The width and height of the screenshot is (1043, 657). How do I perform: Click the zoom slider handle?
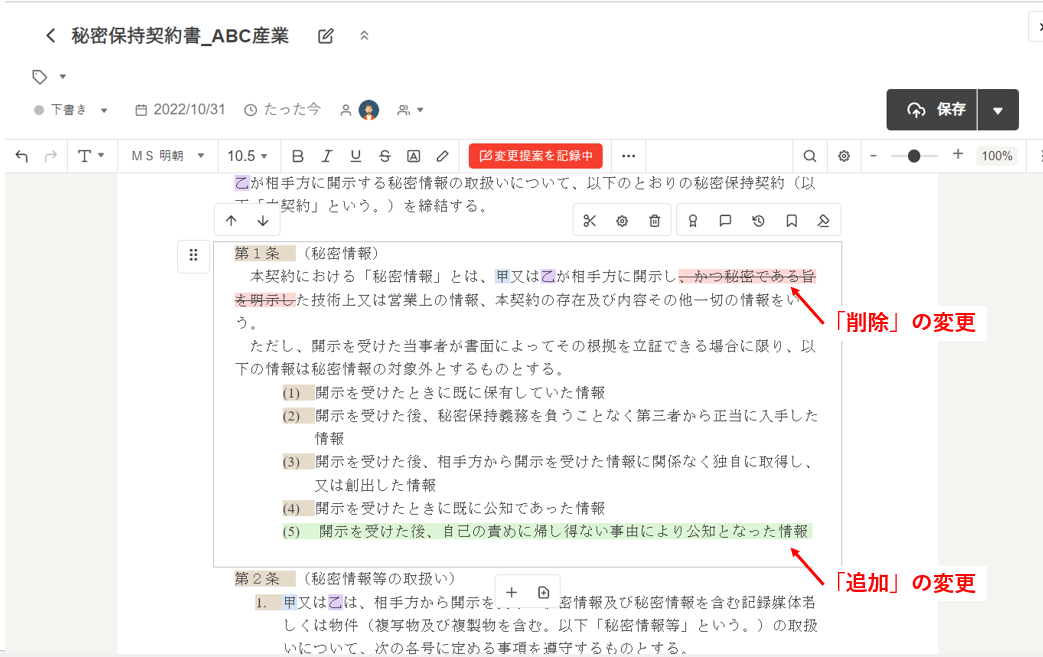[915, 156]
